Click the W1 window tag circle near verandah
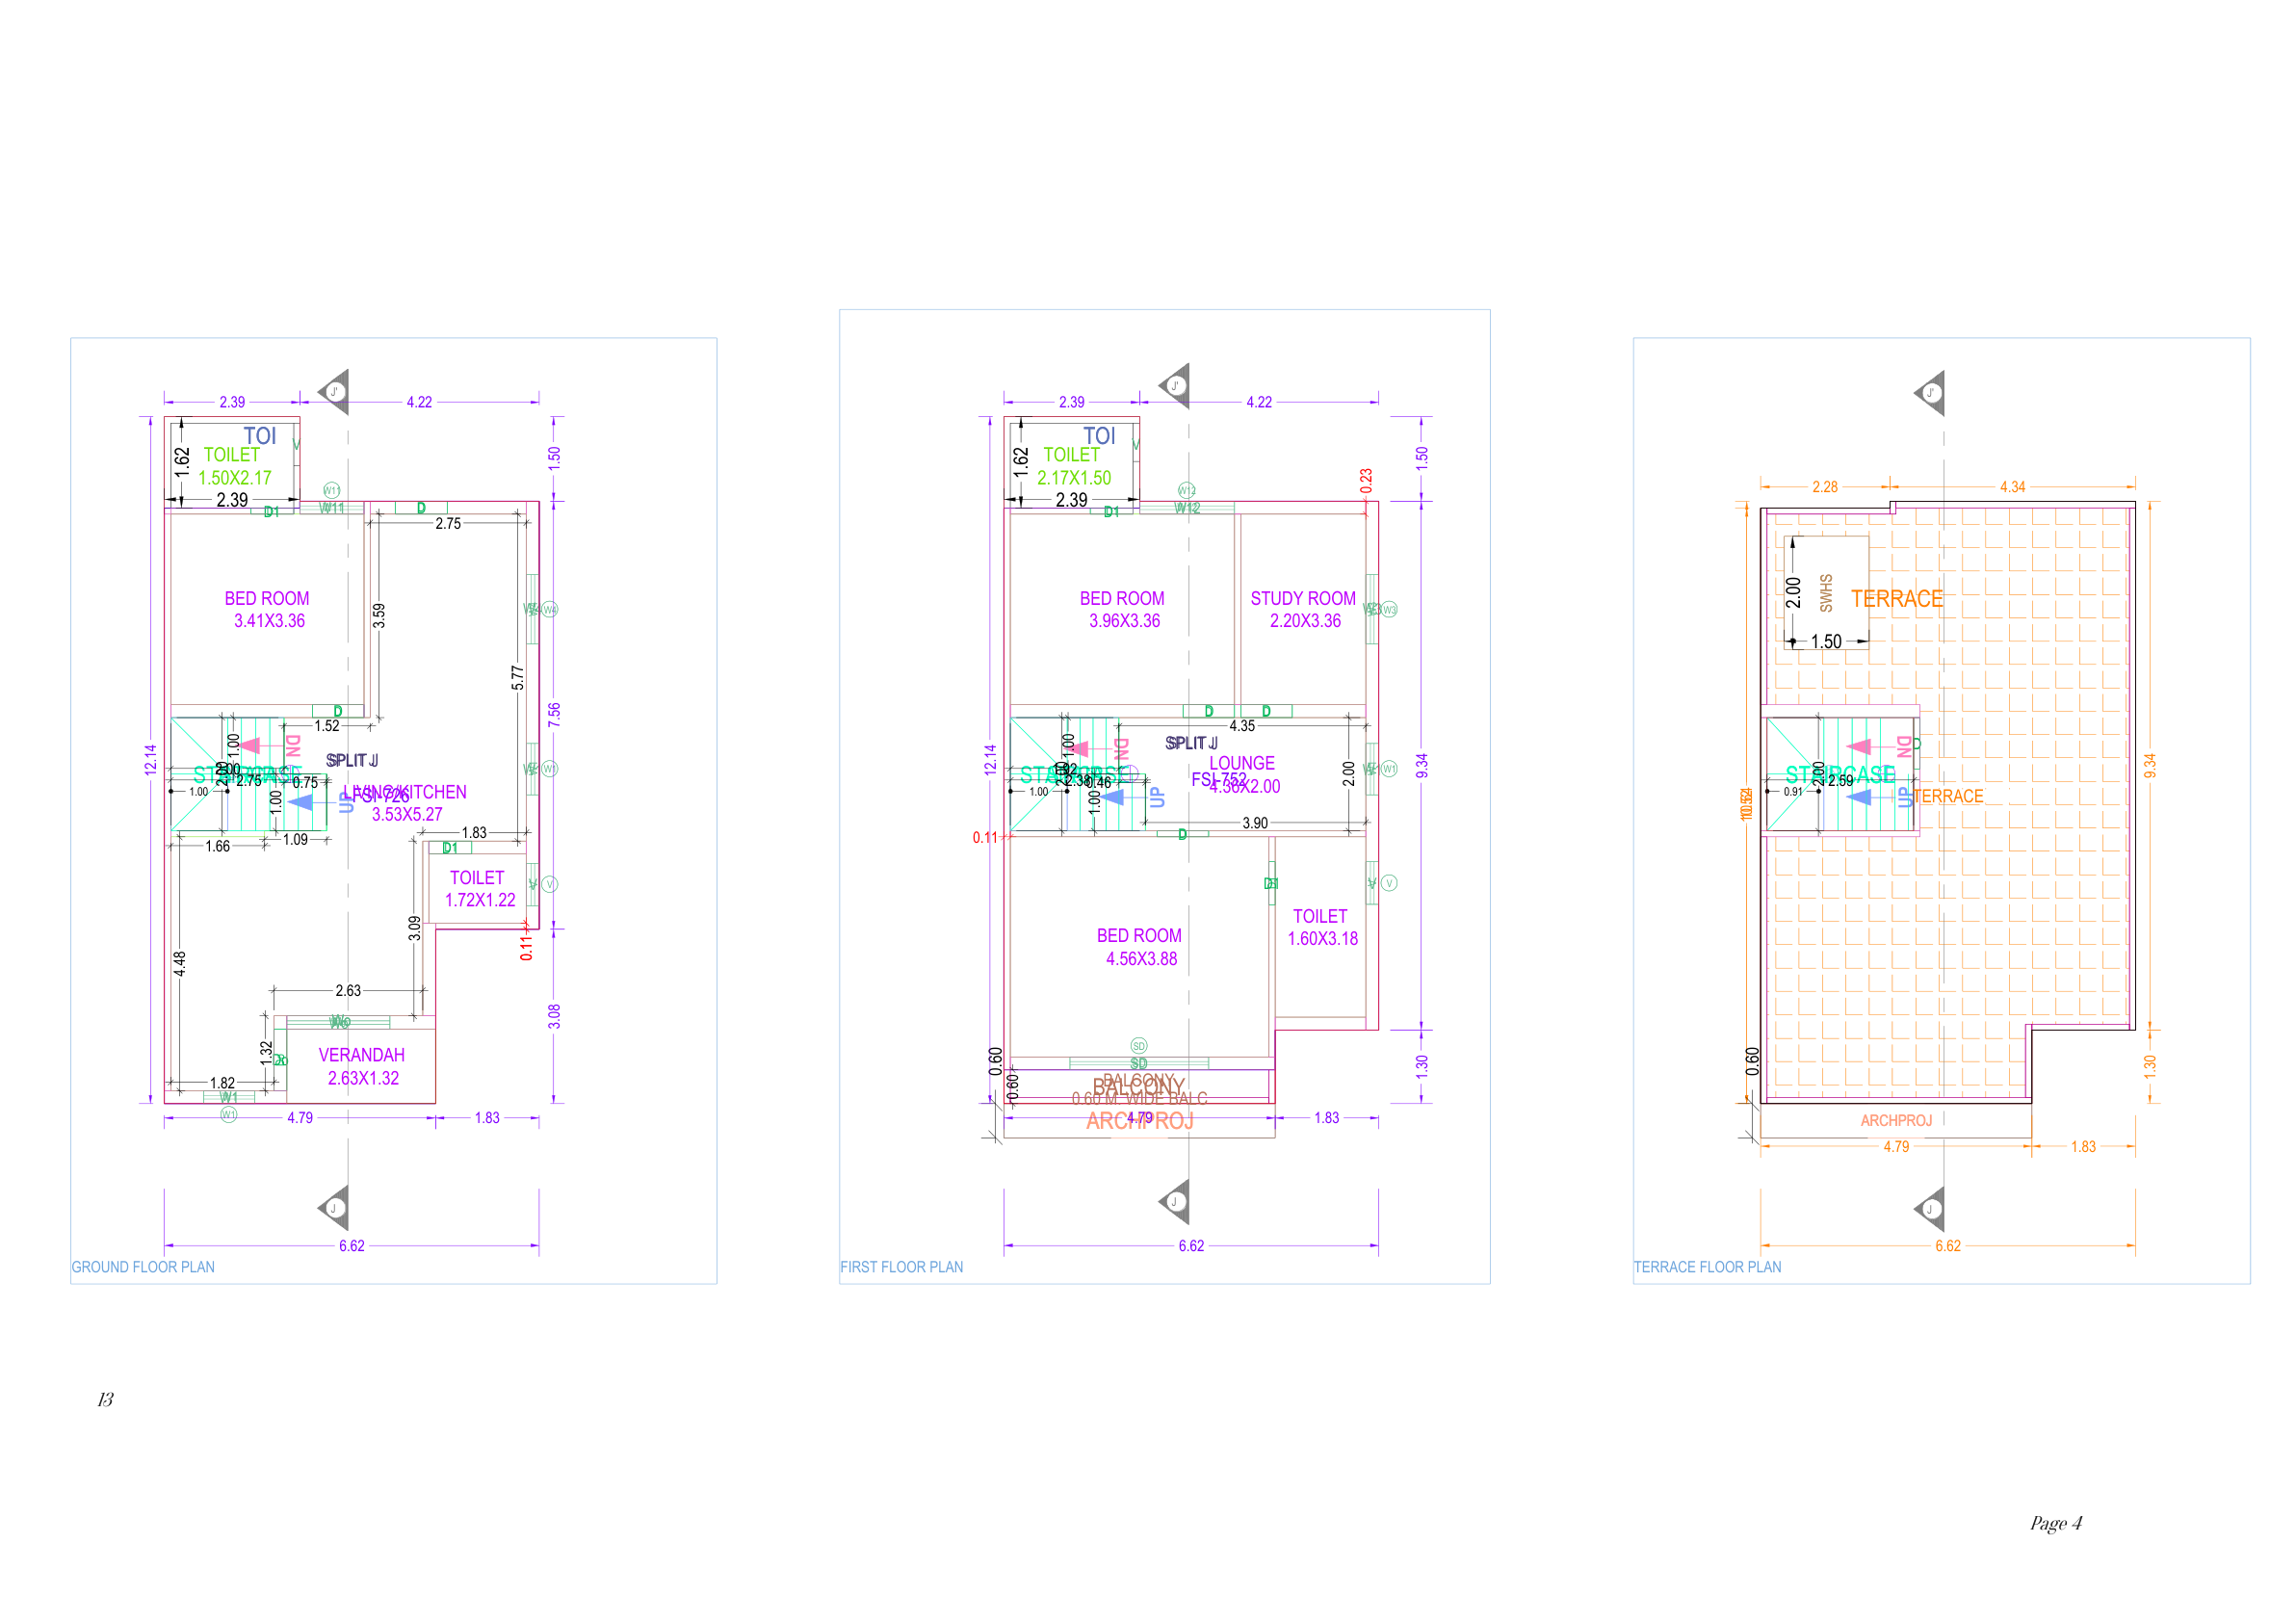 pos(228,1114)
